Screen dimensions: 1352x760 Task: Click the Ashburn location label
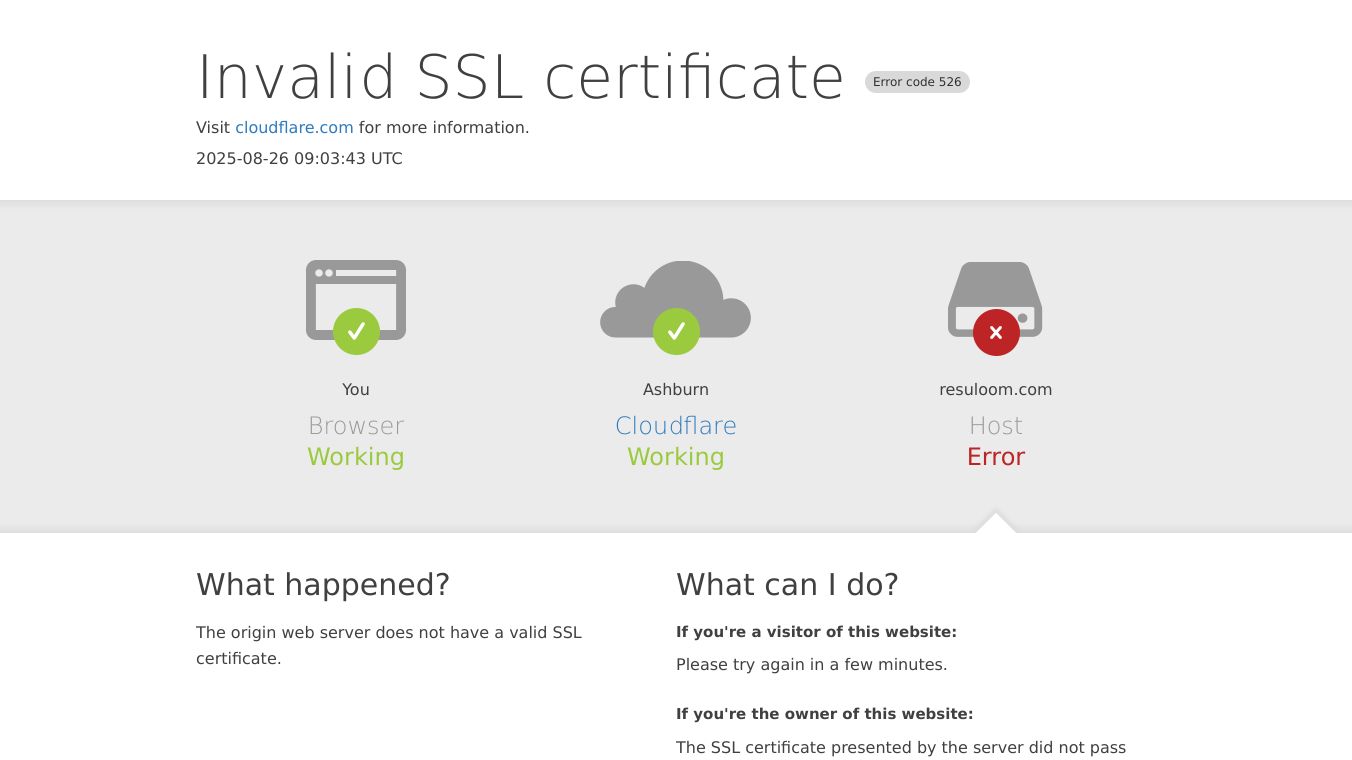pyautogui.click(x=676, y=390)
